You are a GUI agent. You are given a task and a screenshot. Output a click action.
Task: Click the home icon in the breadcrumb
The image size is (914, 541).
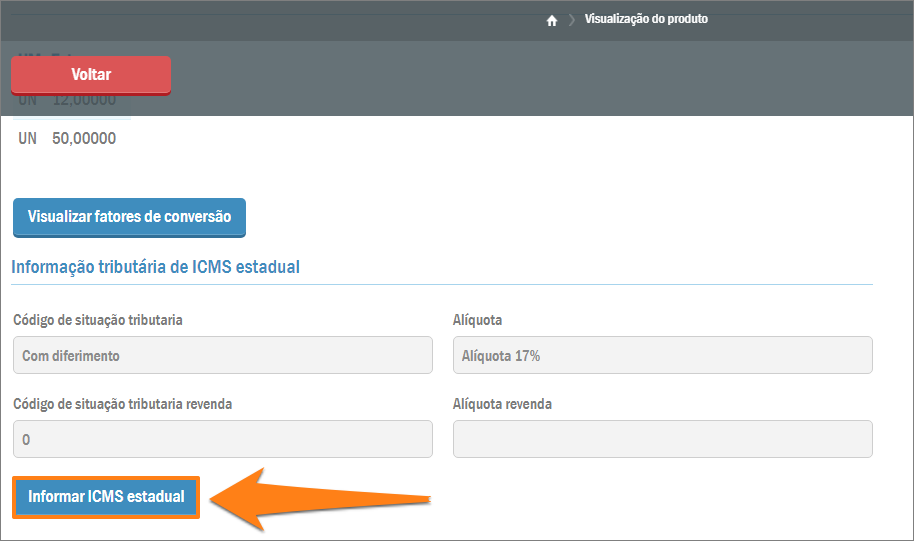point(551,20)
